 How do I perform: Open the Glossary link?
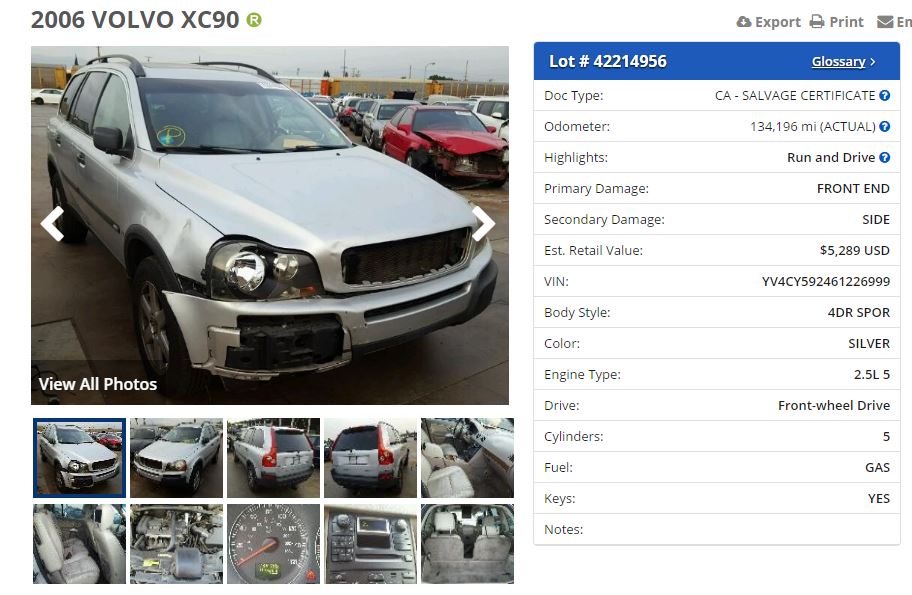838,62
